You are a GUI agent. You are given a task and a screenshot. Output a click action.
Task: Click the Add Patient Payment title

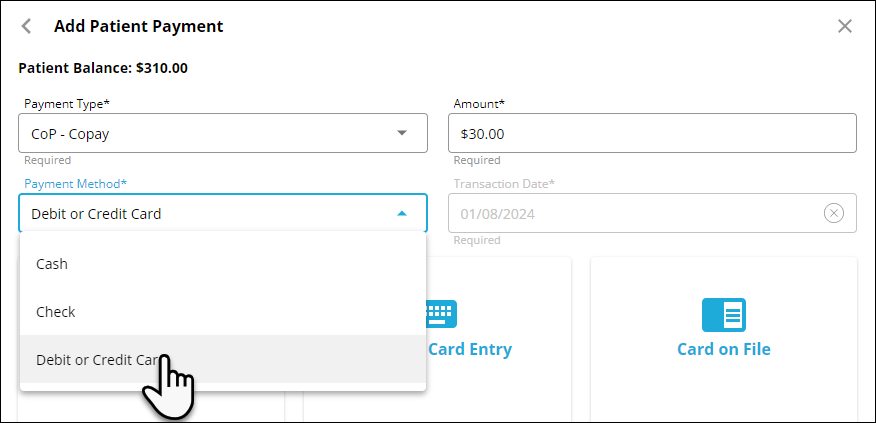click(x=138, y=26)
